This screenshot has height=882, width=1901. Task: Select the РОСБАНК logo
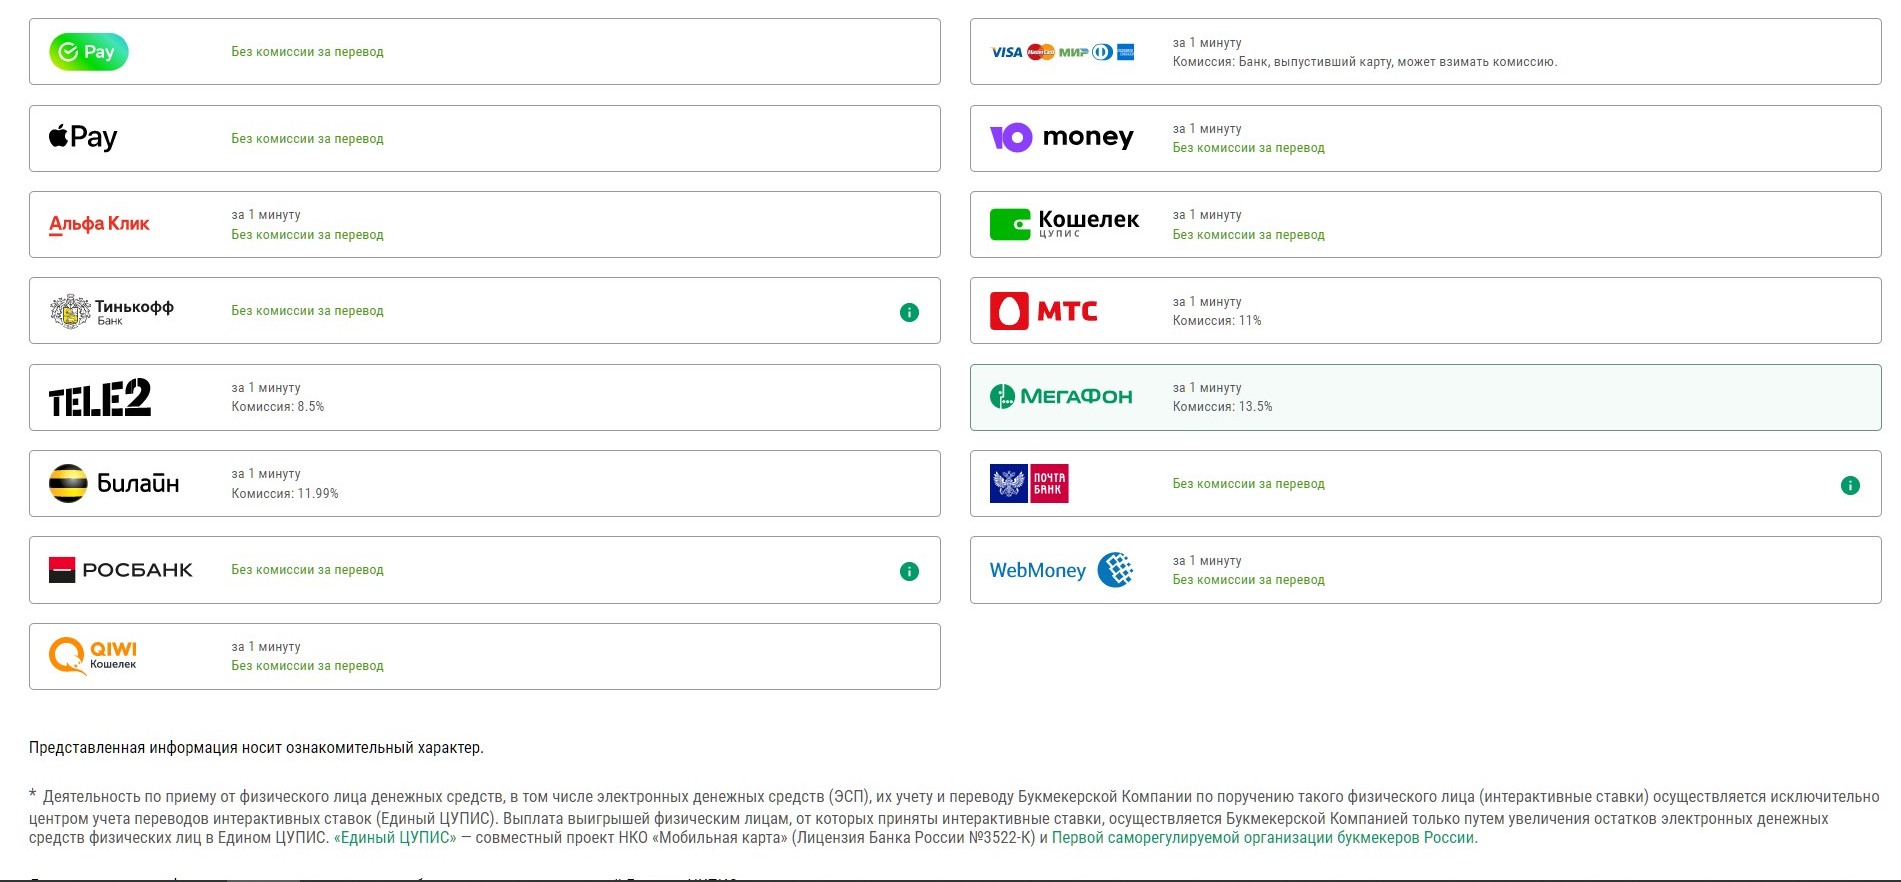click(x=121, y=570)
